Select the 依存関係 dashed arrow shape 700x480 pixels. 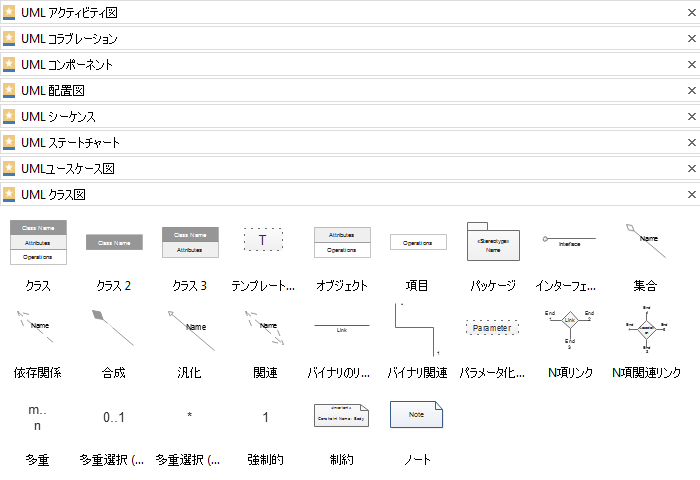[x=35, y=327]
